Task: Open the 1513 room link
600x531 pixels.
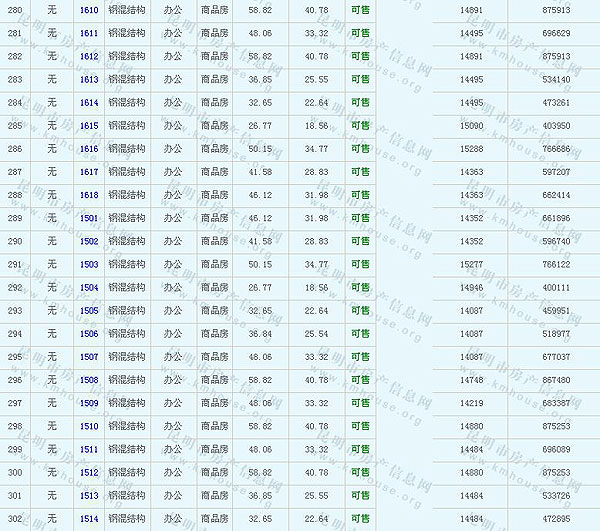Action: [x=89, y=496]
